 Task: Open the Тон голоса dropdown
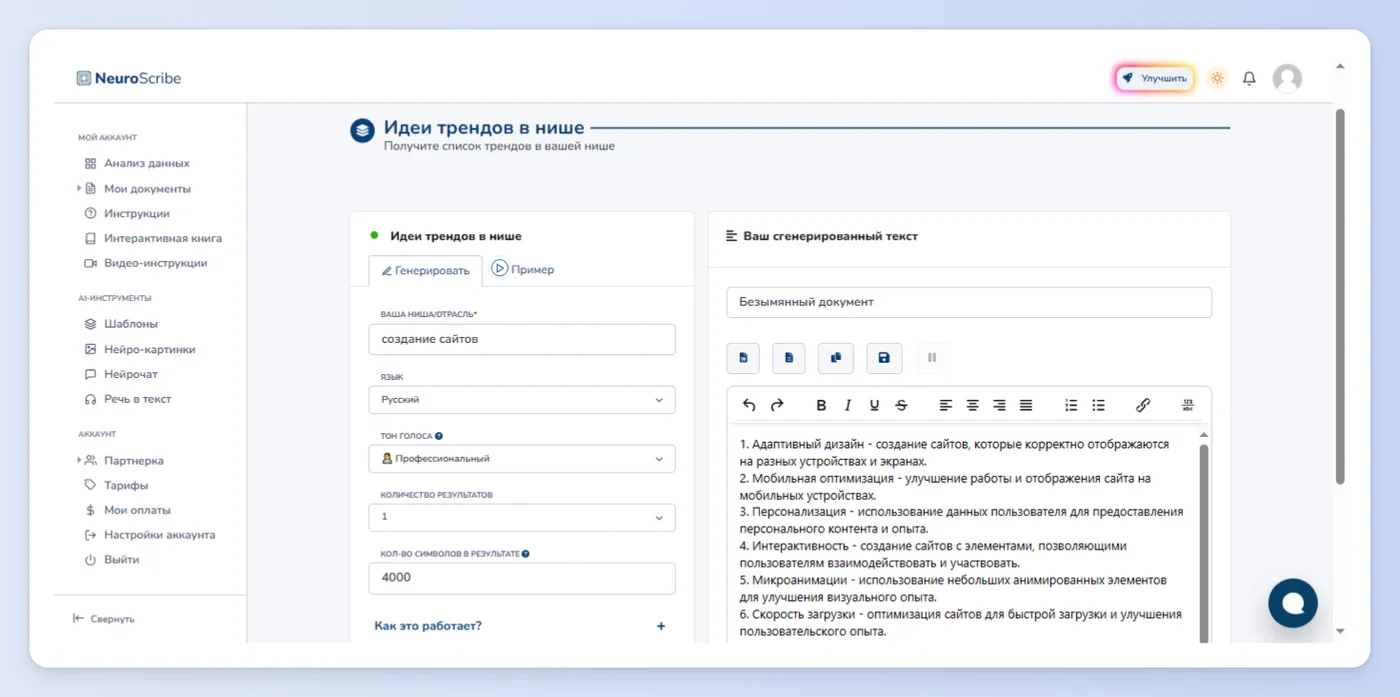tap(522, 458)
